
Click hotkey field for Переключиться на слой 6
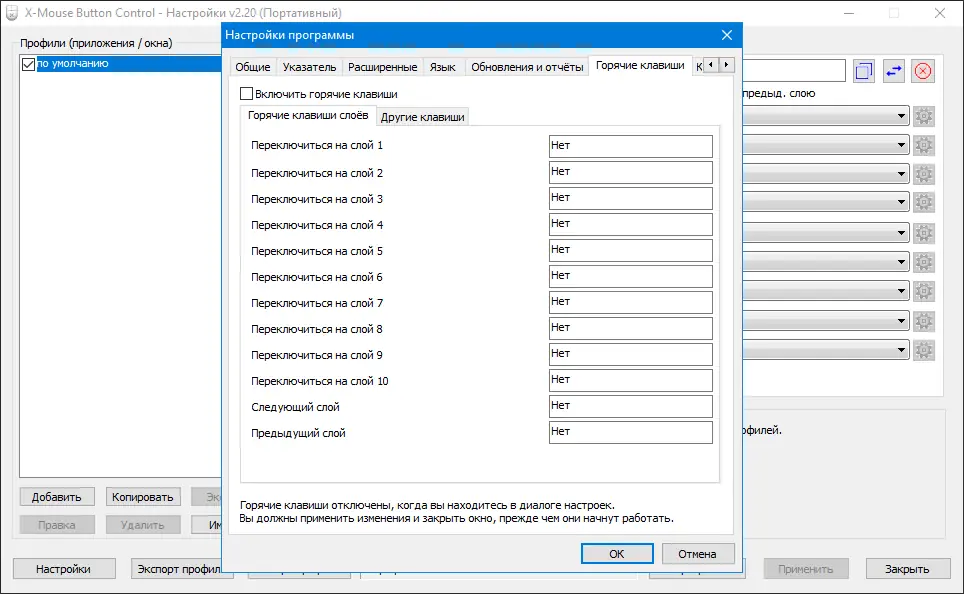631,276
